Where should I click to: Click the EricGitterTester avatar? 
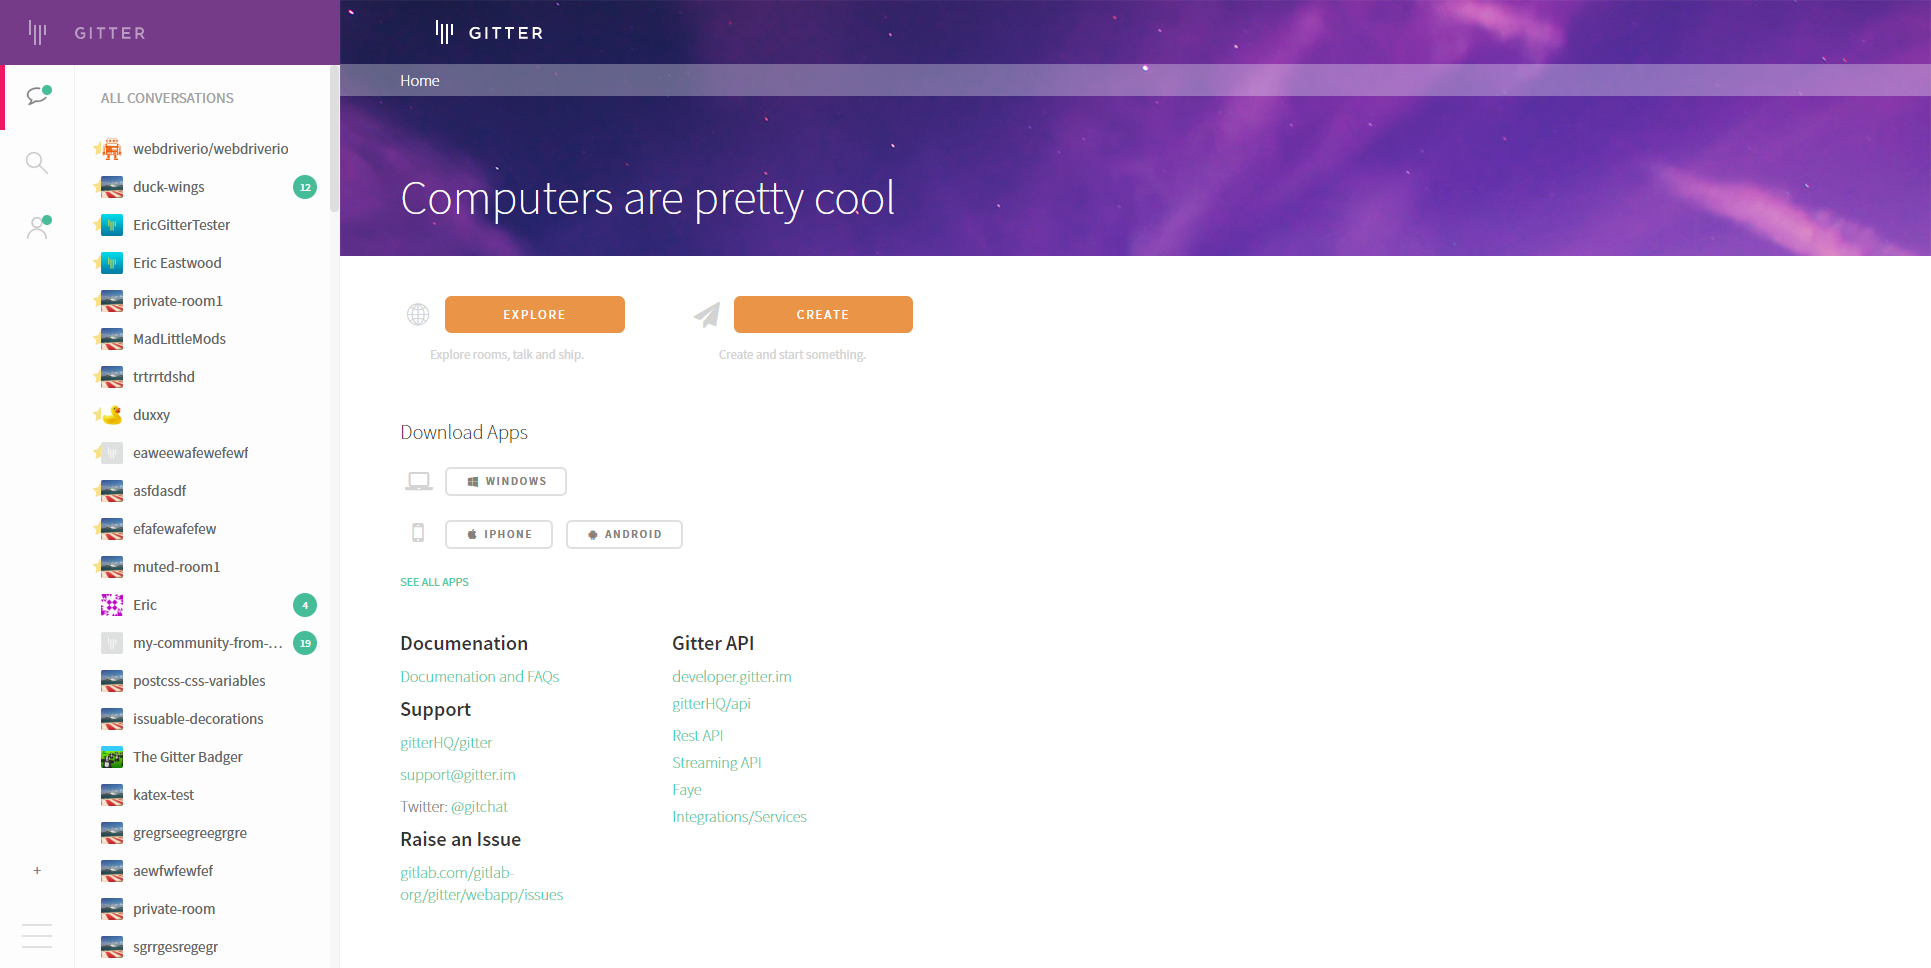point(112,225)
